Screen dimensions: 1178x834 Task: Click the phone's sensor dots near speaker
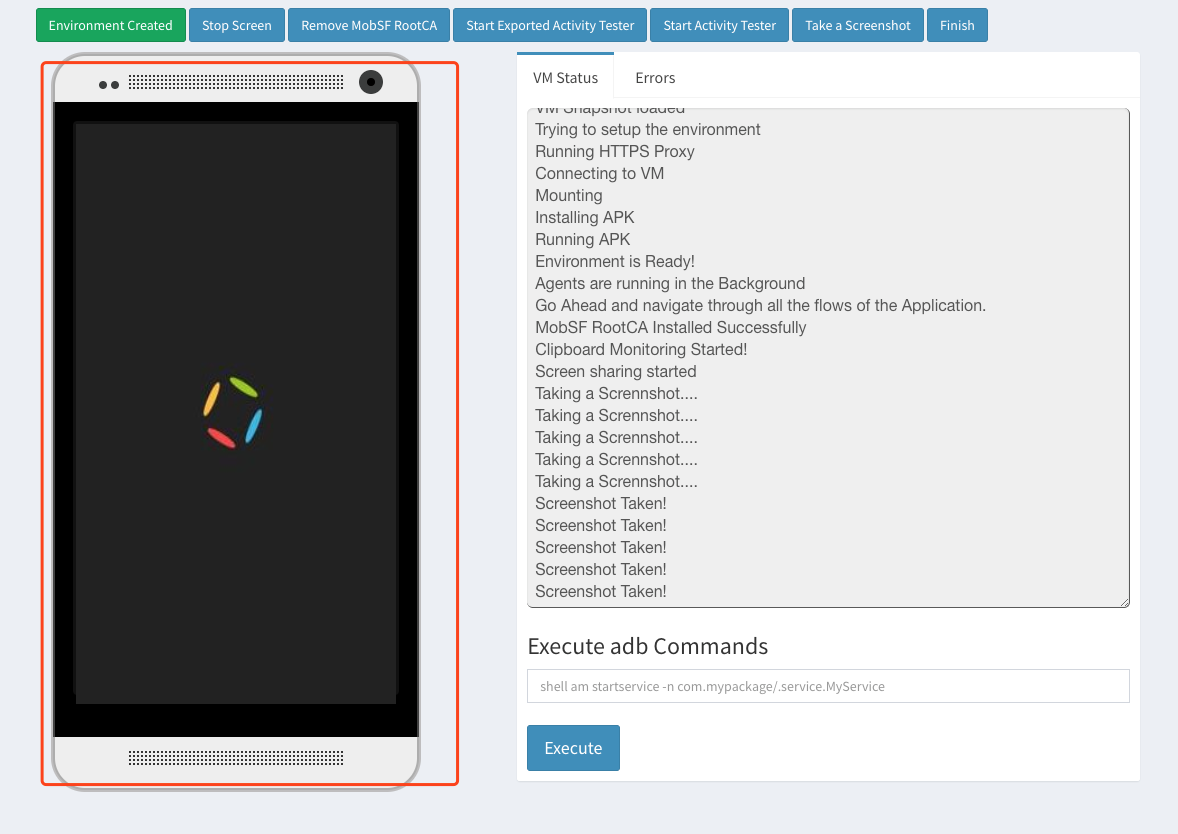(x=109, y=85)
